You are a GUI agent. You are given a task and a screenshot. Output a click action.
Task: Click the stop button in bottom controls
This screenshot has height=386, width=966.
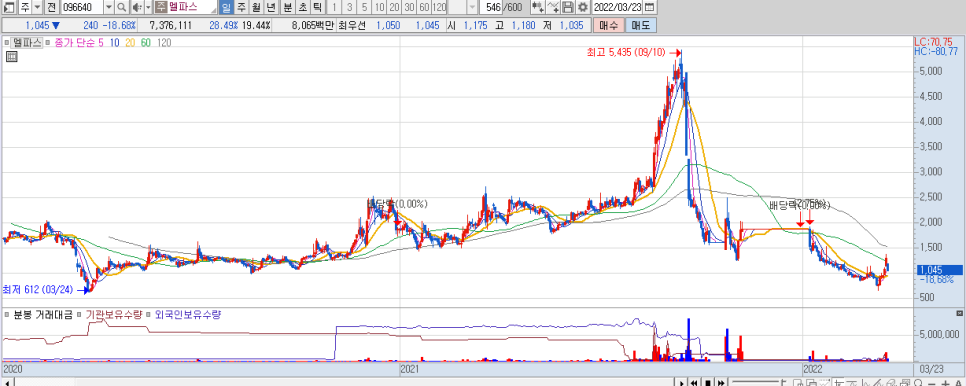click(x=708, y=382)
